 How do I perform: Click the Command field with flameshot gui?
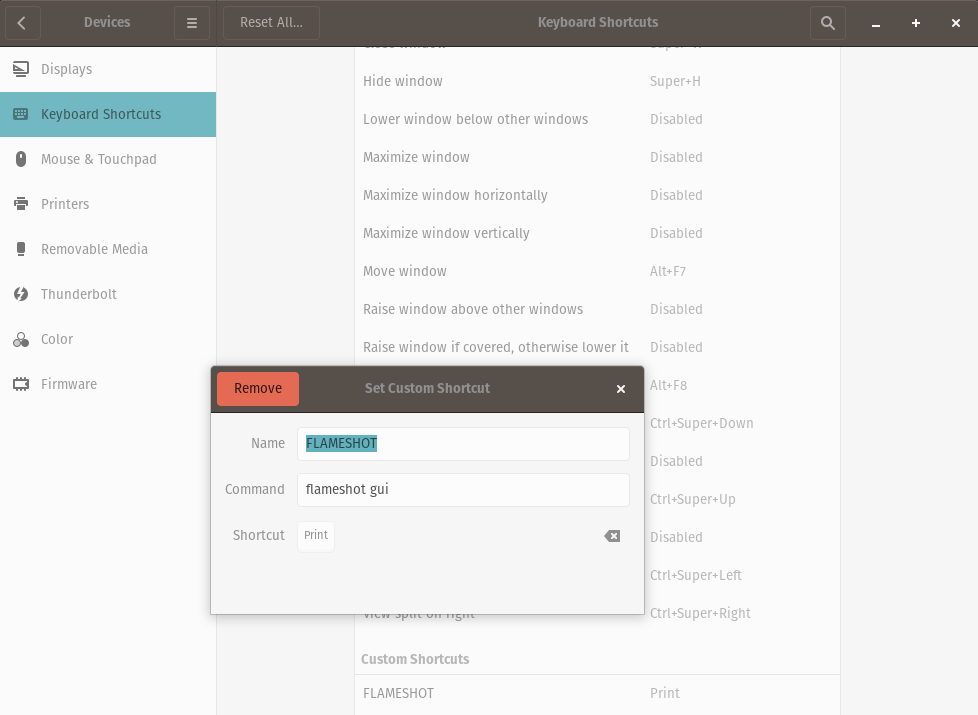pyautogui.click(x=463, y=490)
